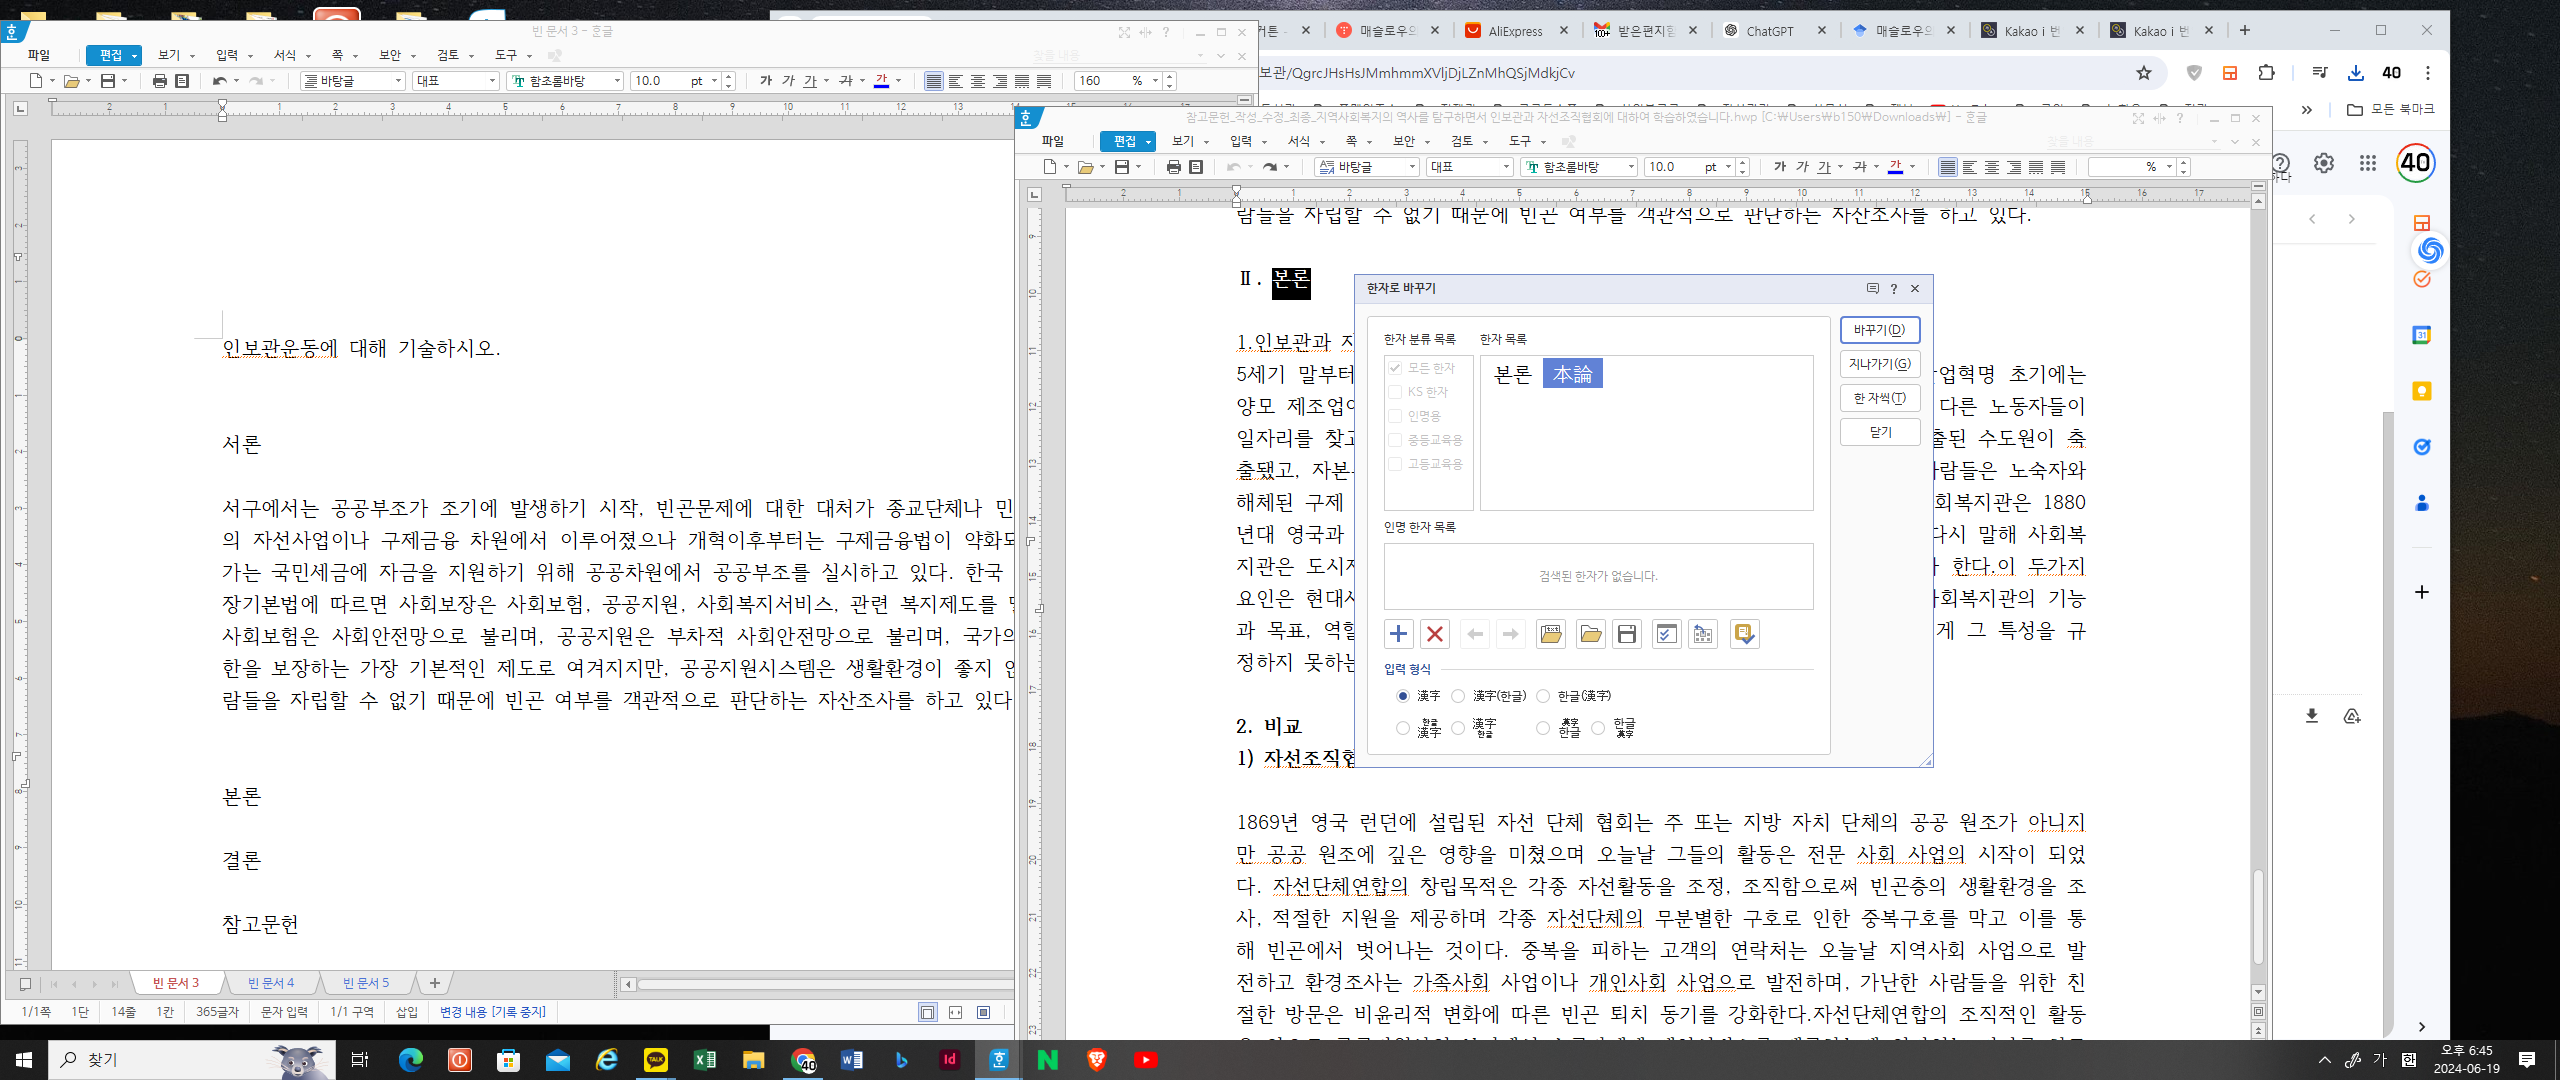This screenshot has width=2560, height=1080.
Task: Click the undo icon in left Hangul toolbar
Action: (219, 81)
